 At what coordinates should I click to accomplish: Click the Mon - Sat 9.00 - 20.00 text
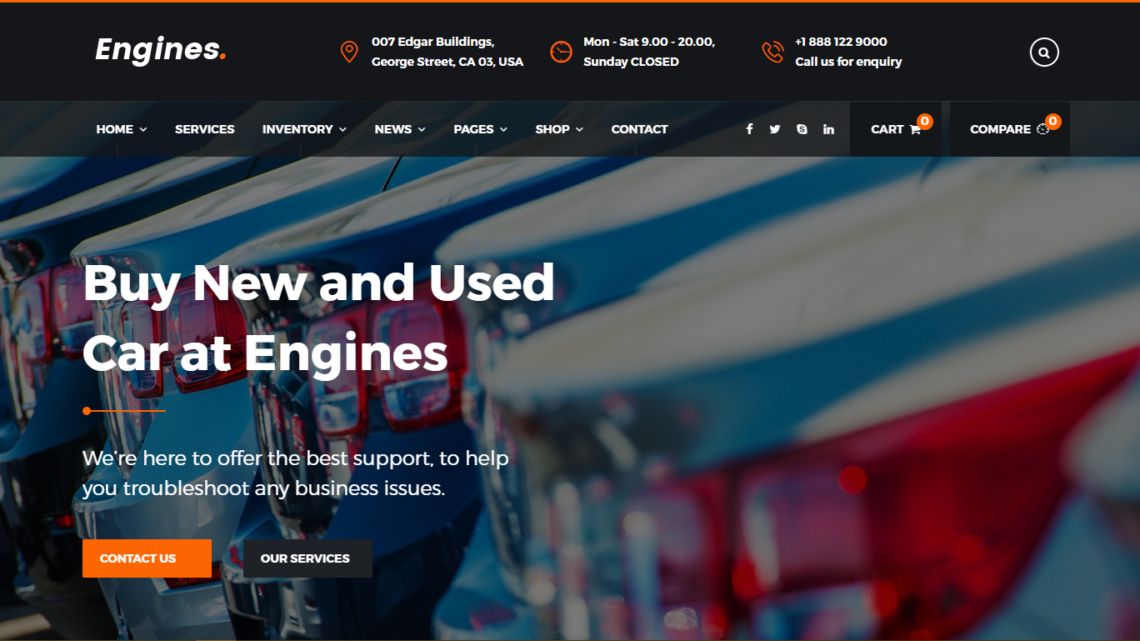click(x=649, y=42)
